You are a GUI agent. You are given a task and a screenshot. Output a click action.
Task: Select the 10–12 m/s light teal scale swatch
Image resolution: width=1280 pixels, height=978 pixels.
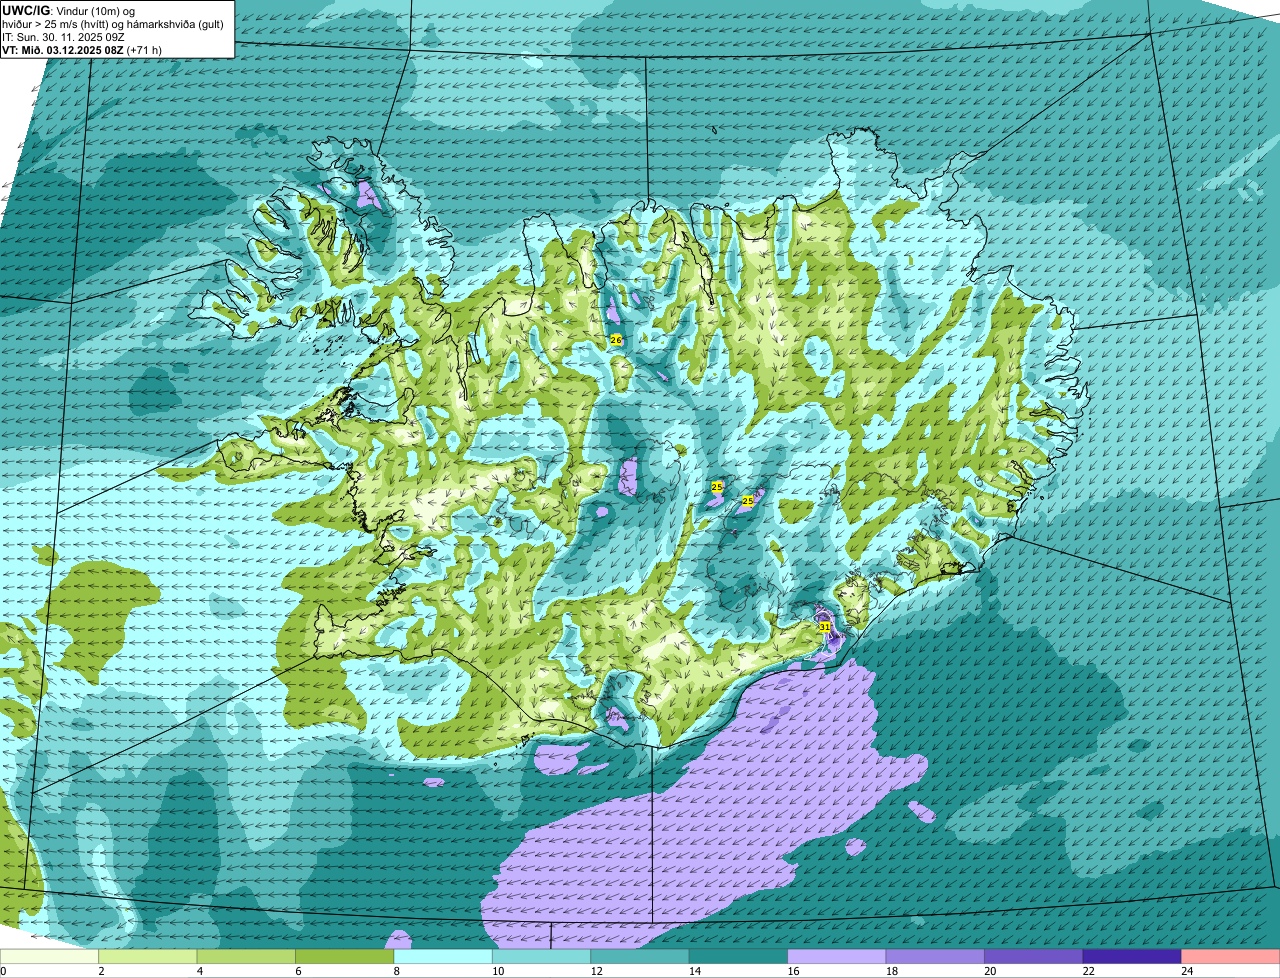pyautogui.click(x=542, y=956)
